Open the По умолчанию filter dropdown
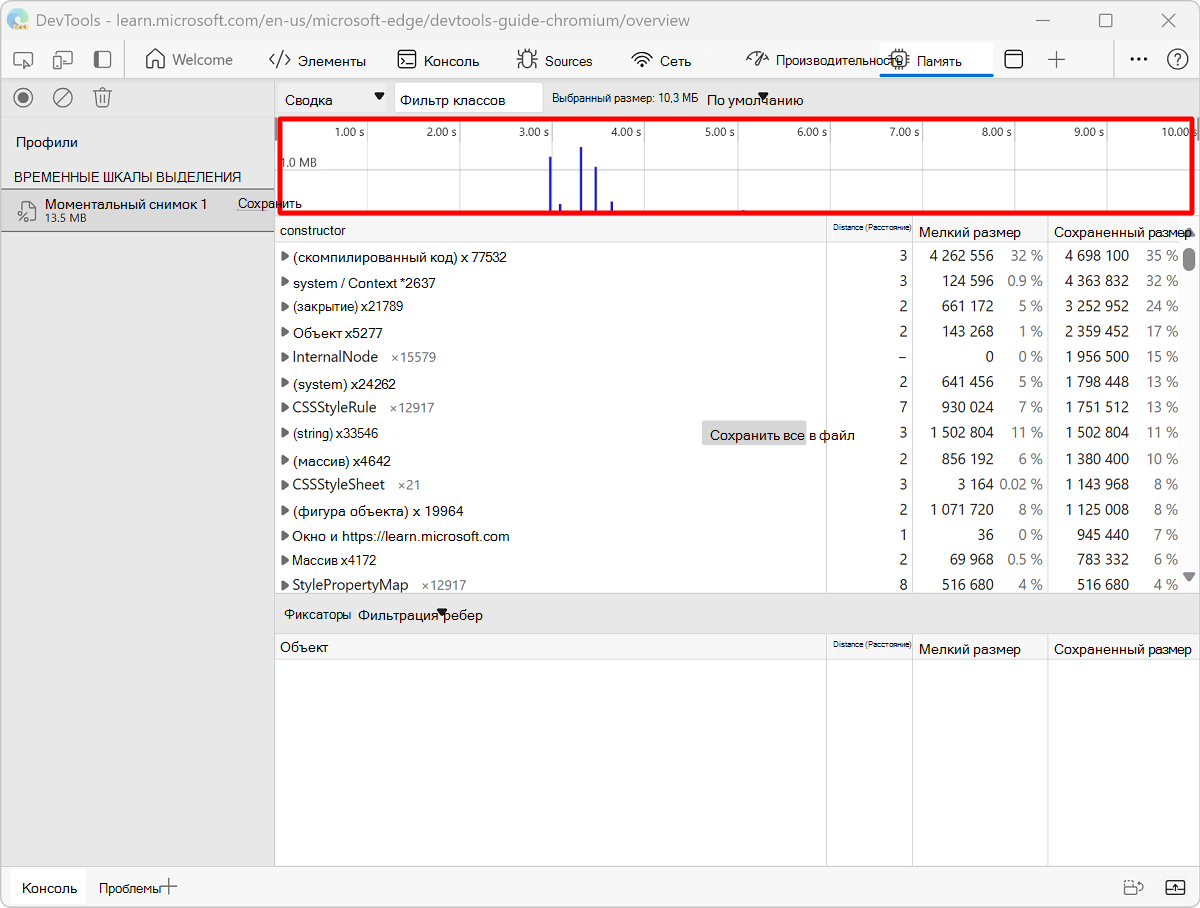1200x908 pixels. pos(754,99)
